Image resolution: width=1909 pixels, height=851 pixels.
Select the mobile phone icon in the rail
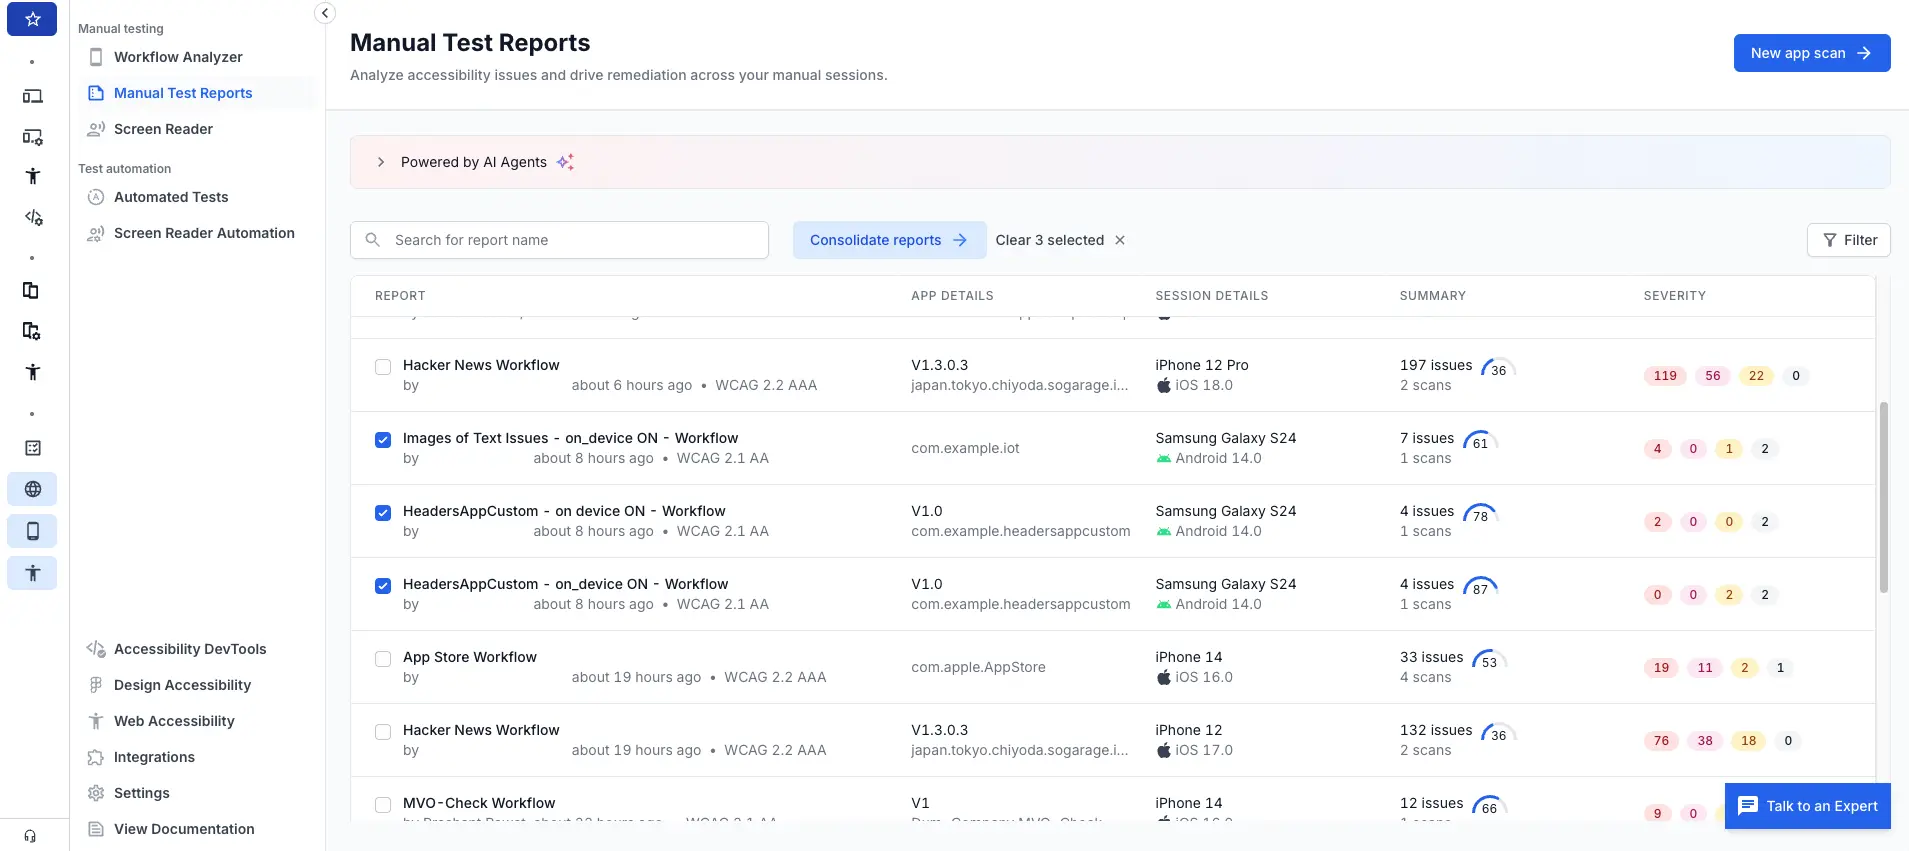(x=33, y=531)
